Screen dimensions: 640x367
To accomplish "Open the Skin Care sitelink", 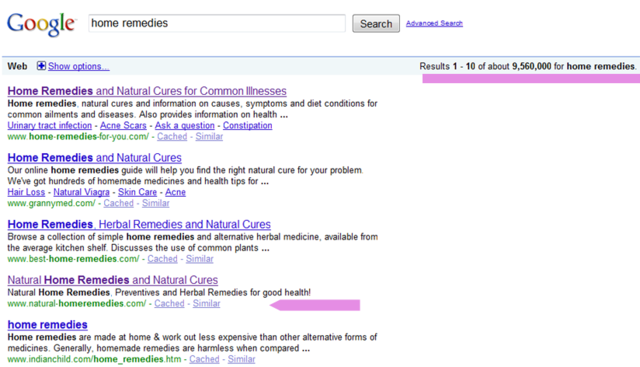I will pyautogui.click(x=137, y=192).
